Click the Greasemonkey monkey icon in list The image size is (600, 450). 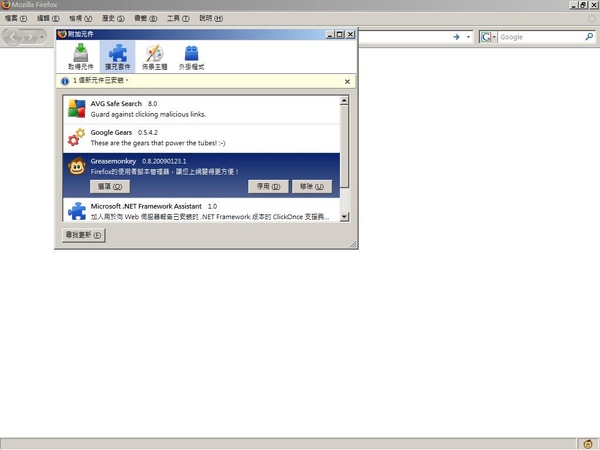(77, 166)
